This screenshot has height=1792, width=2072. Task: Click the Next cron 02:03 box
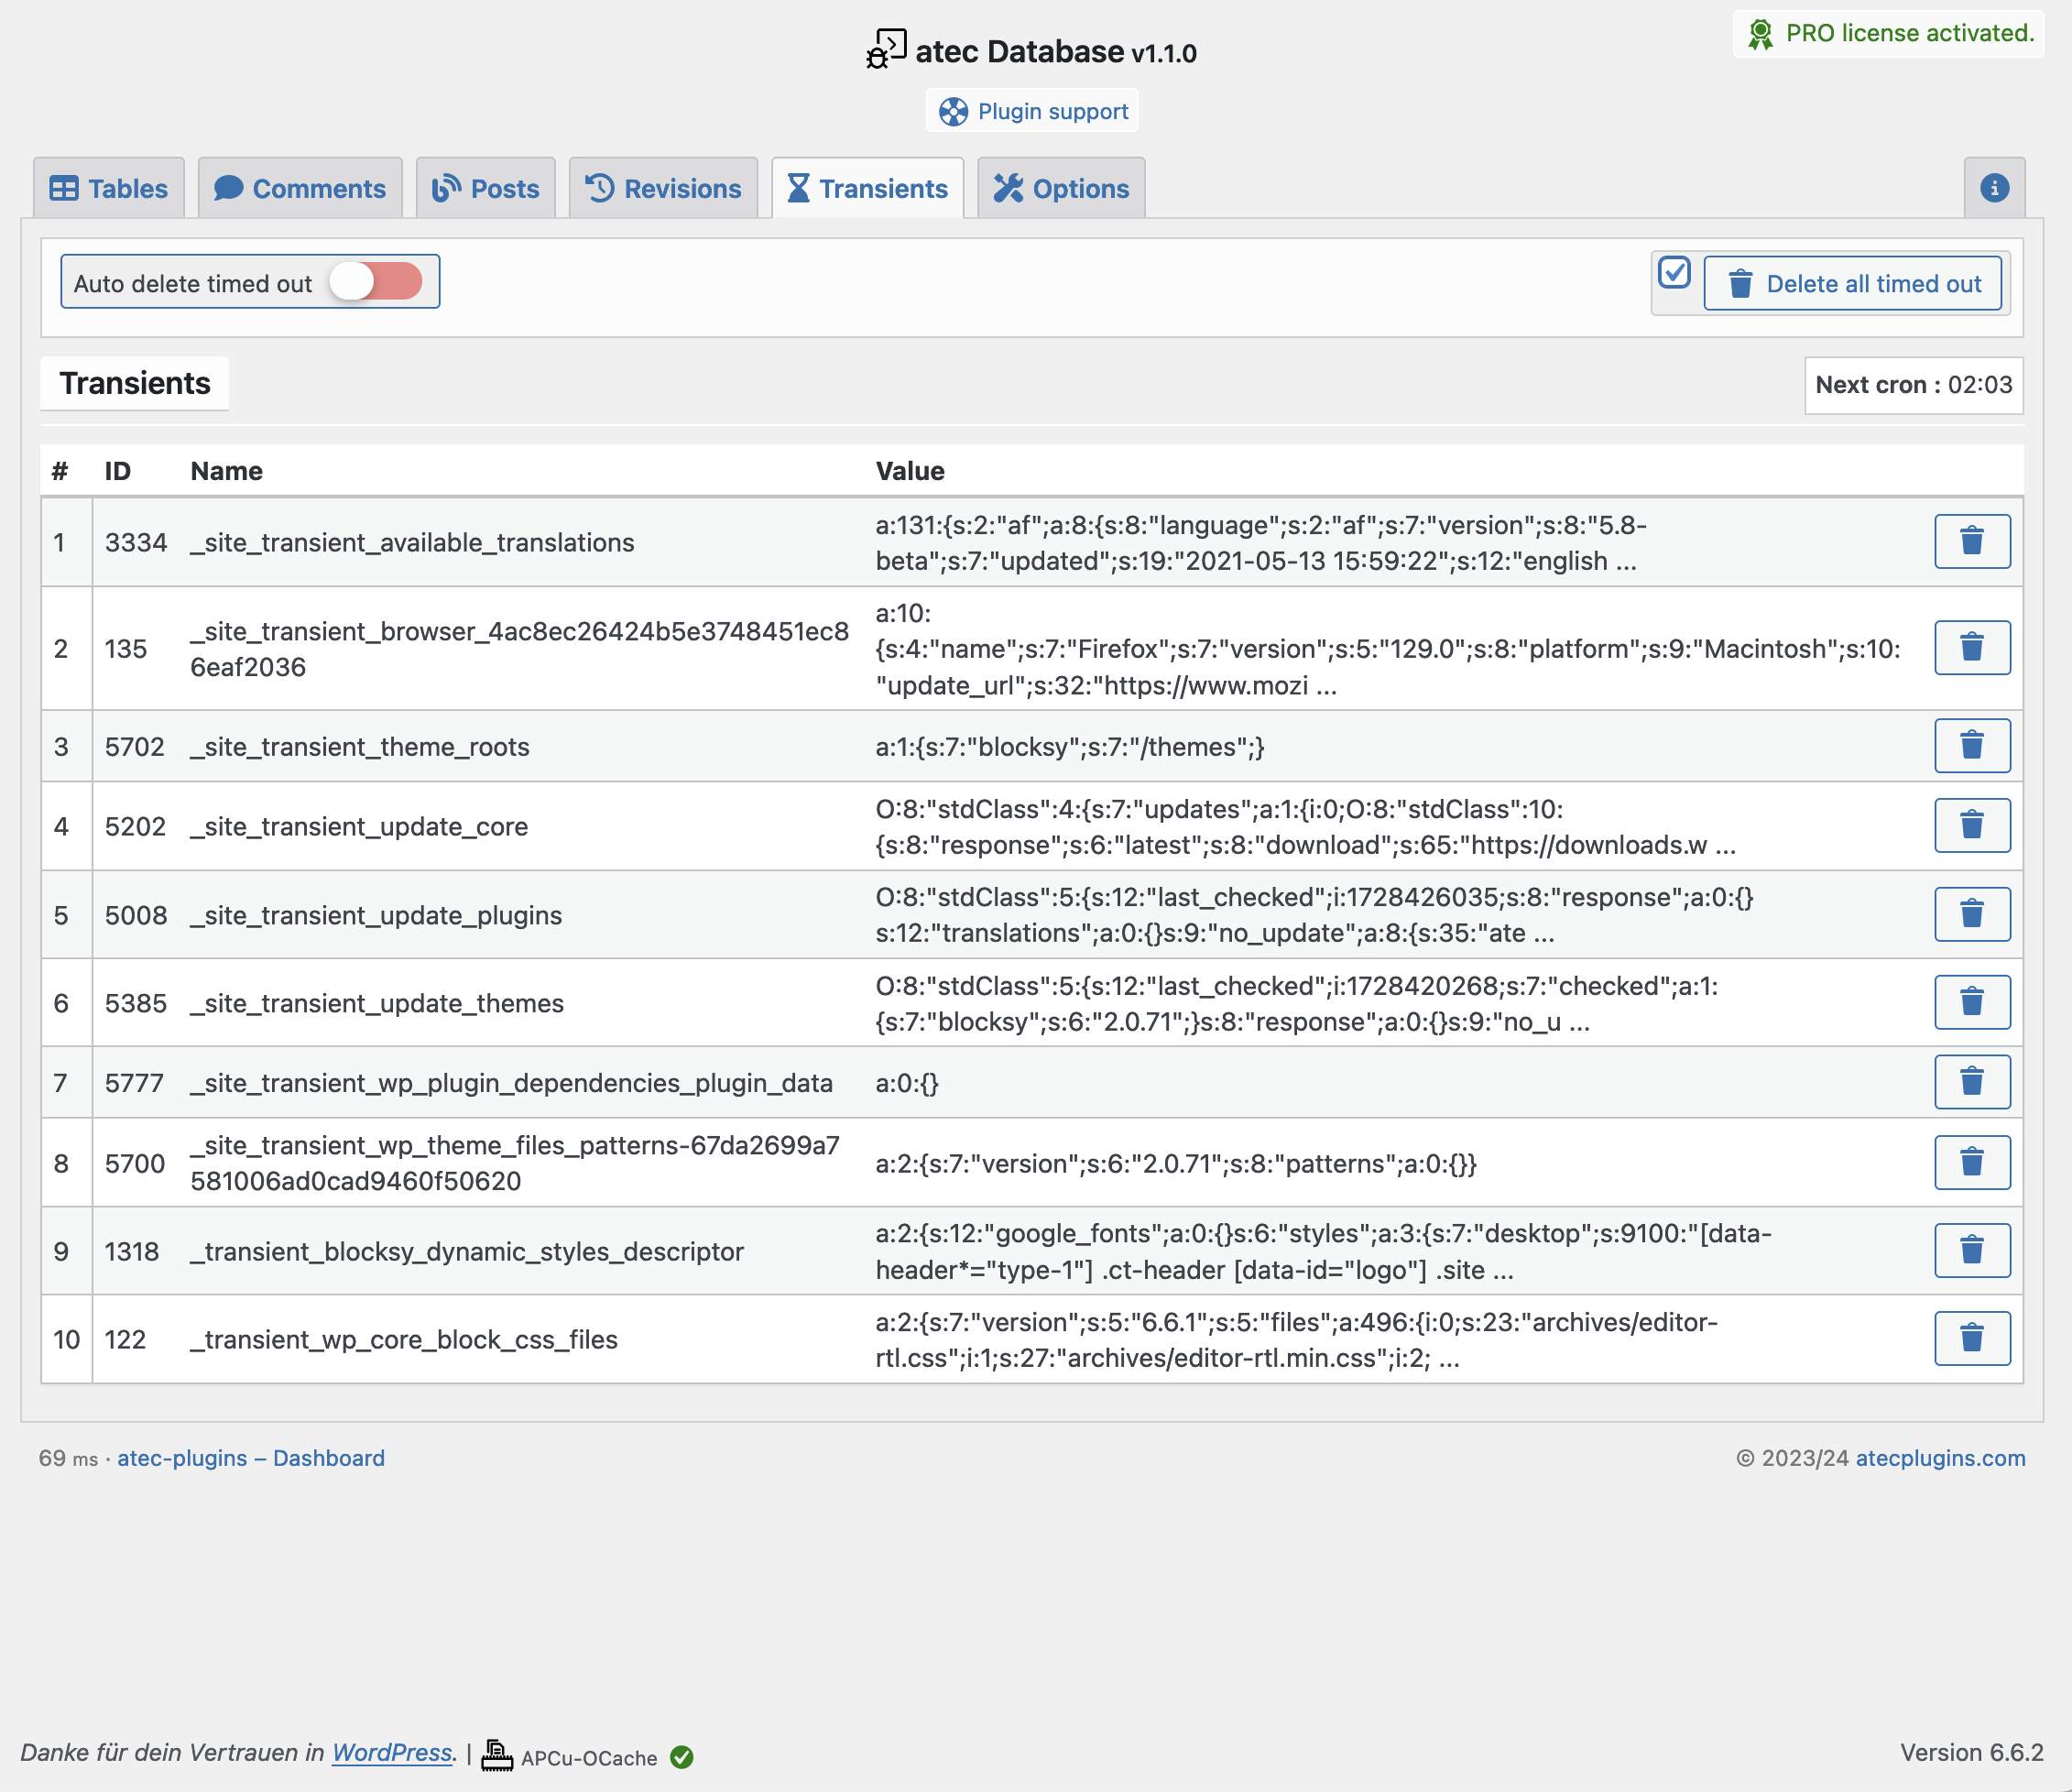click(x=1914, y=385)
